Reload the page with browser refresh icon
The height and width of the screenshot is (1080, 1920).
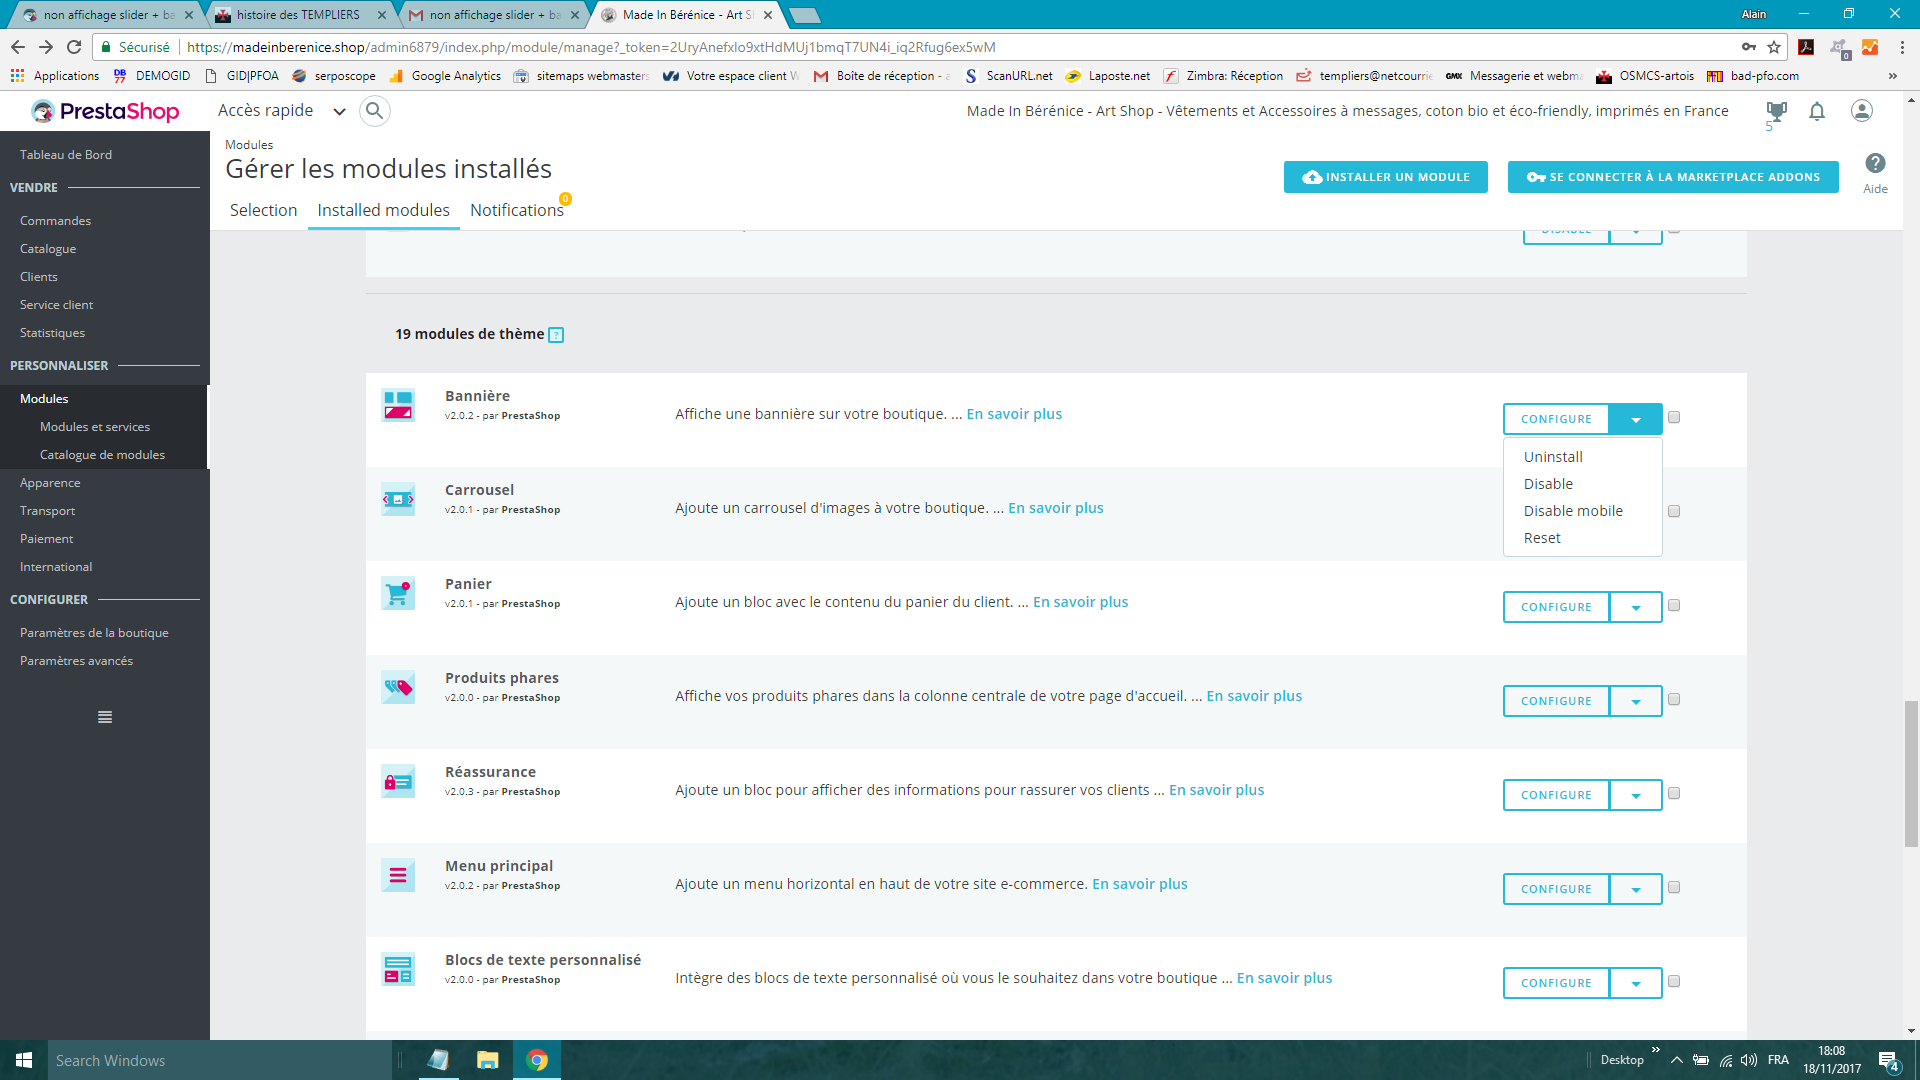[x=74, y=47]
